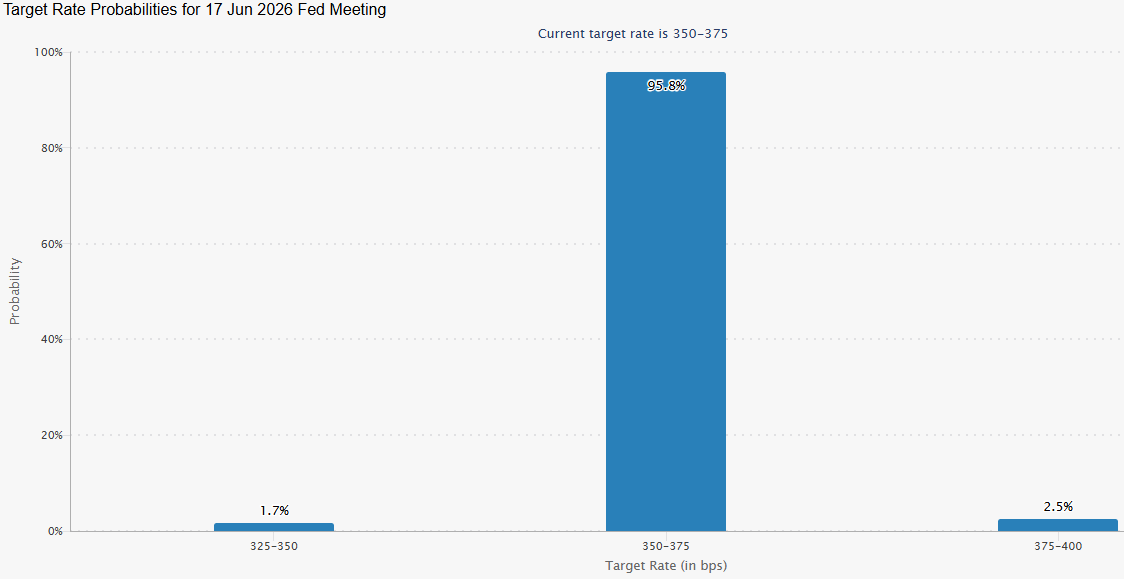Click the 'Target Rate (in bps)' axis title
This screenshot has height=579, width=1124.
click(666, 566)
